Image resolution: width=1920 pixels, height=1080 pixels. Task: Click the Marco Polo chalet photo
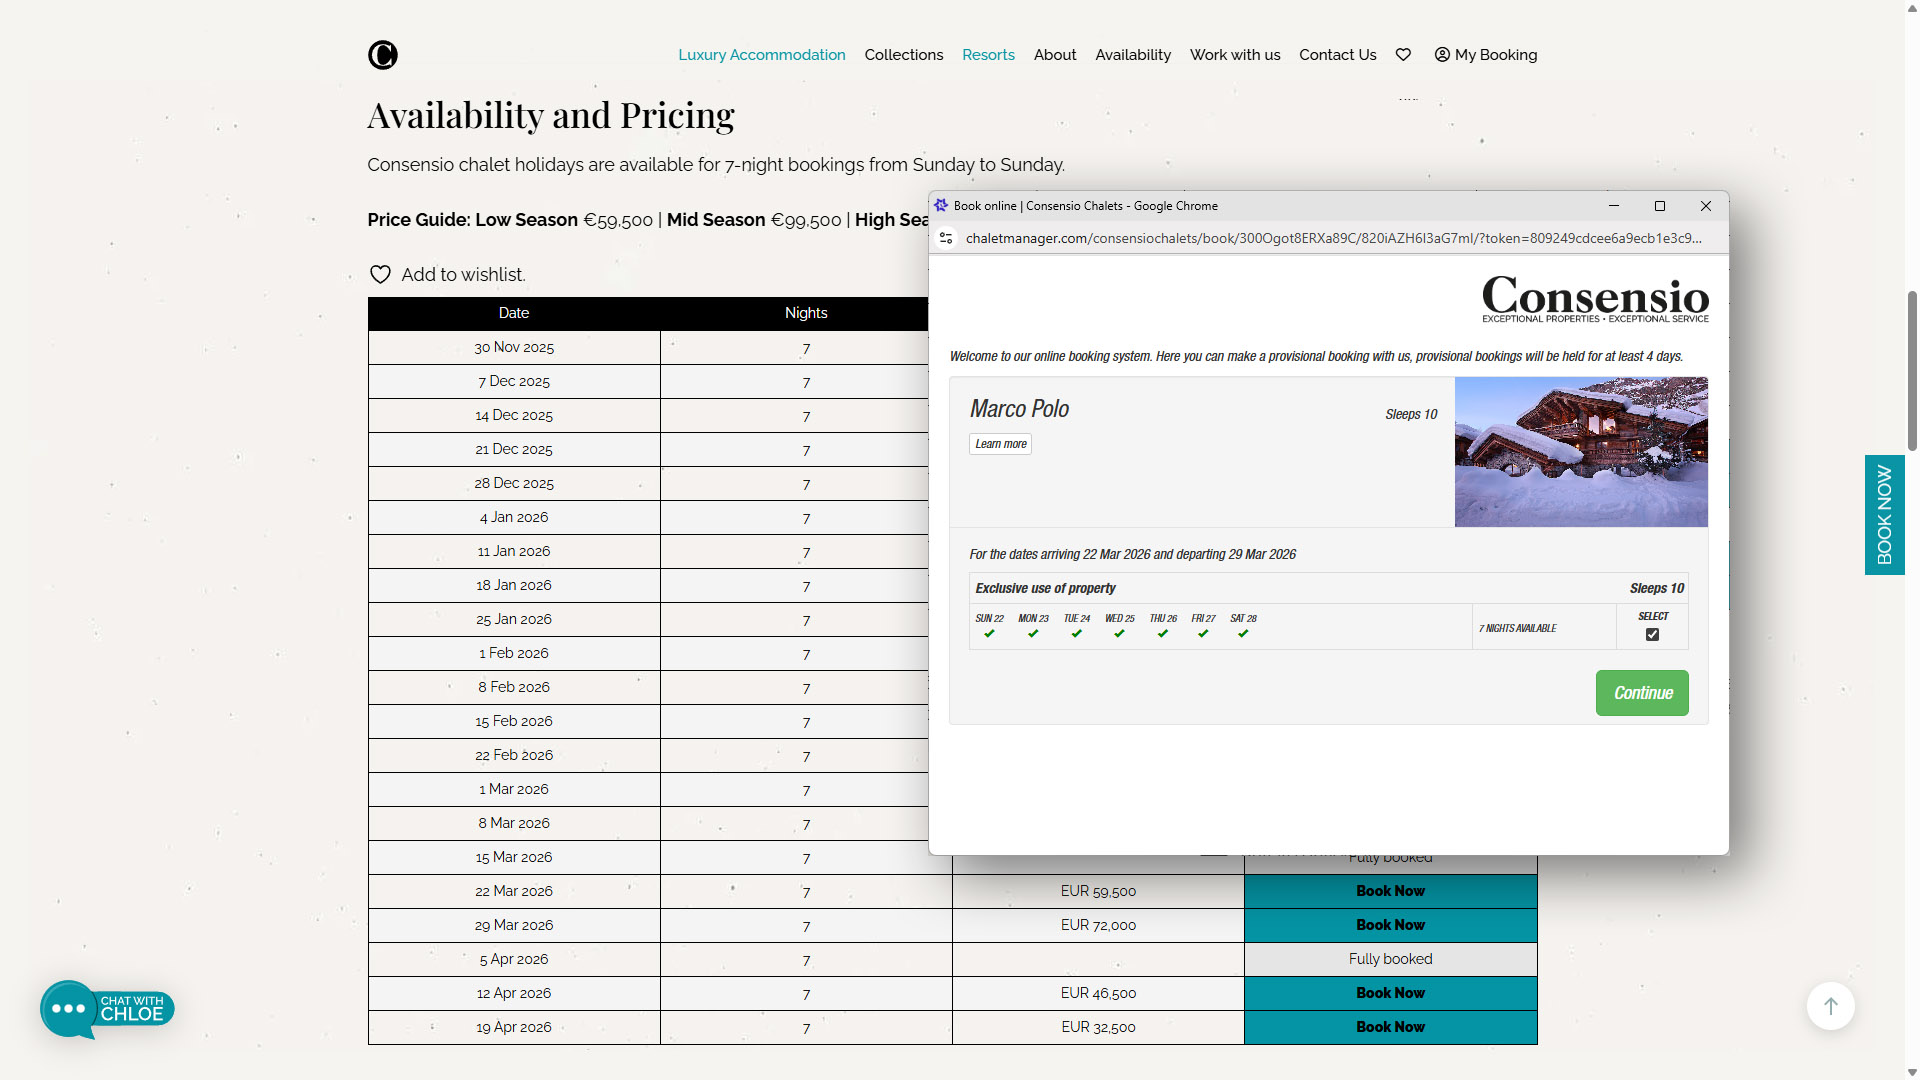[x=1581, y=452]
